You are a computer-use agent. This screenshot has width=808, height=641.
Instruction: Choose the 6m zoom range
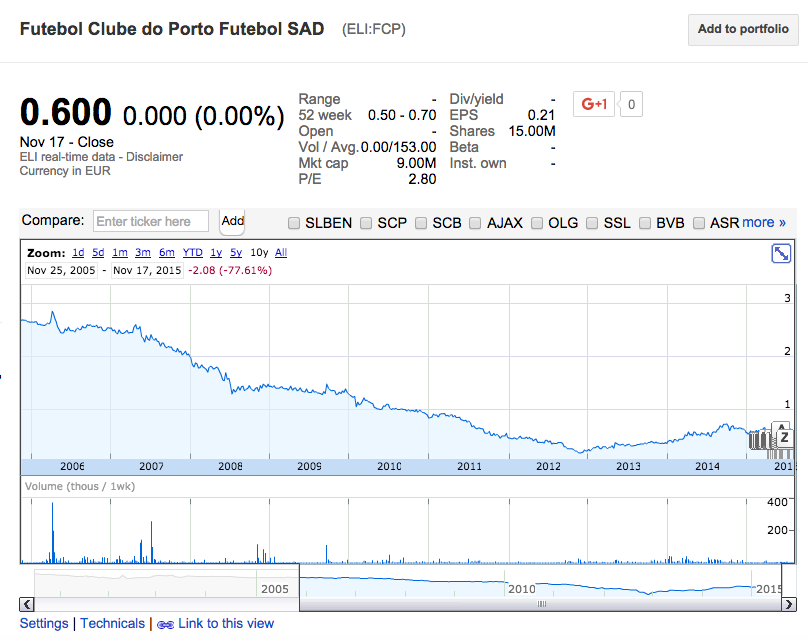click(x=166, y=252)
